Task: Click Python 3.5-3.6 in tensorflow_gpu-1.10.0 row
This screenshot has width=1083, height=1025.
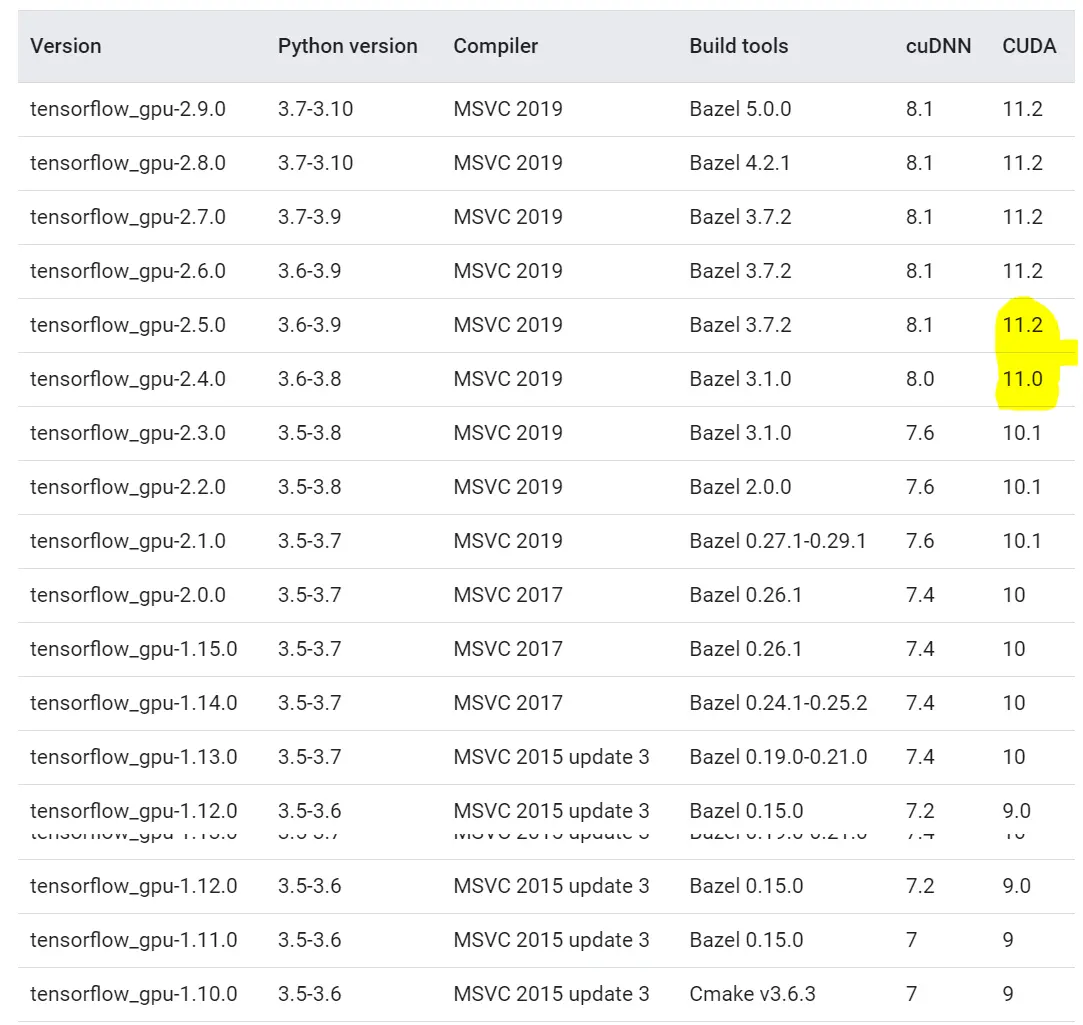Action: click(x=309, y=994)
